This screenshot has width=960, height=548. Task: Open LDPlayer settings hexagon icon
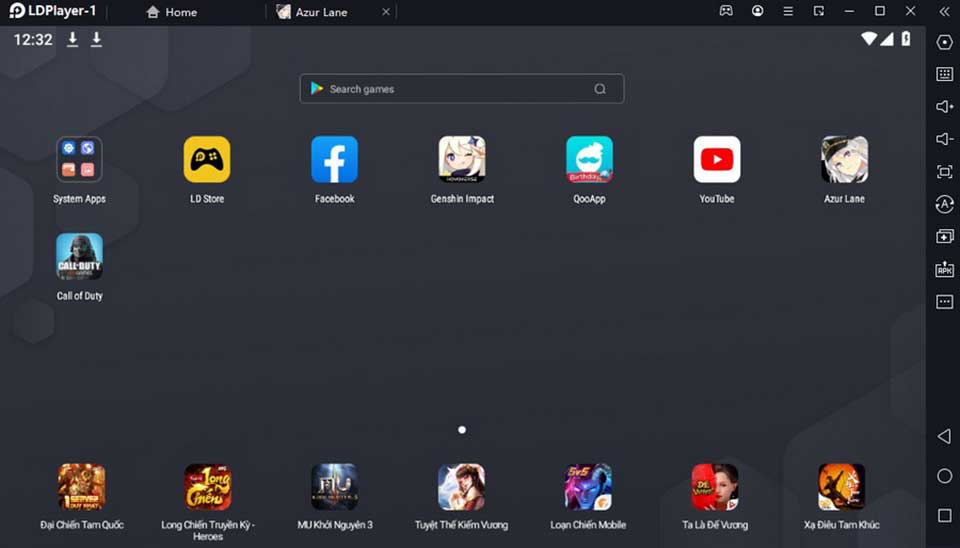point(945,42)
